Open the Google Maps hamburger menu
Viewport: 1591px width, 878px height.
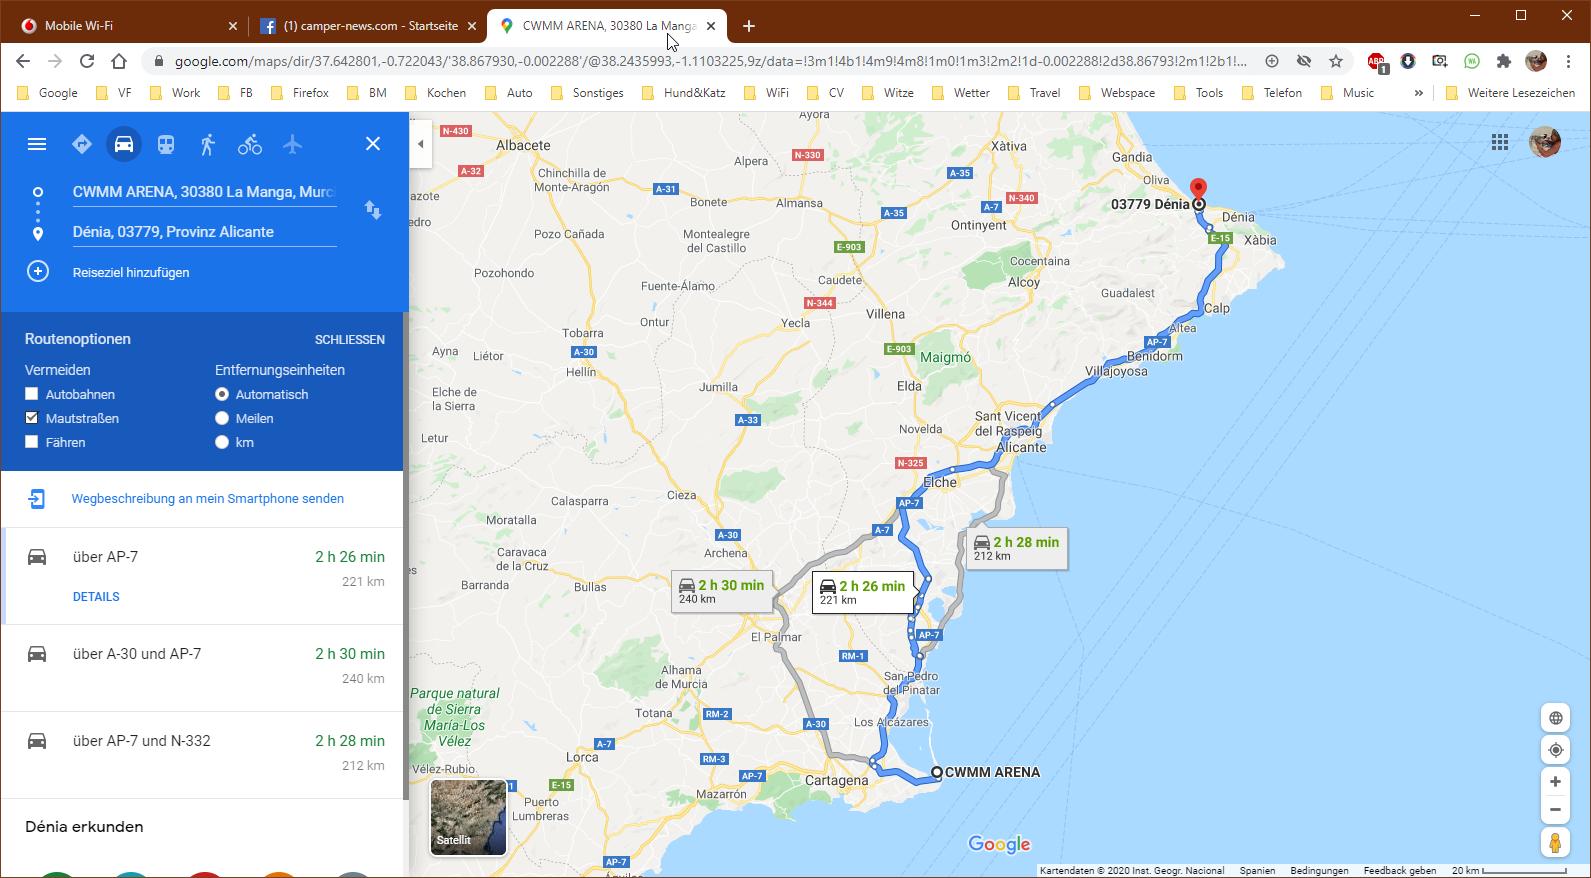pos(37,144)
